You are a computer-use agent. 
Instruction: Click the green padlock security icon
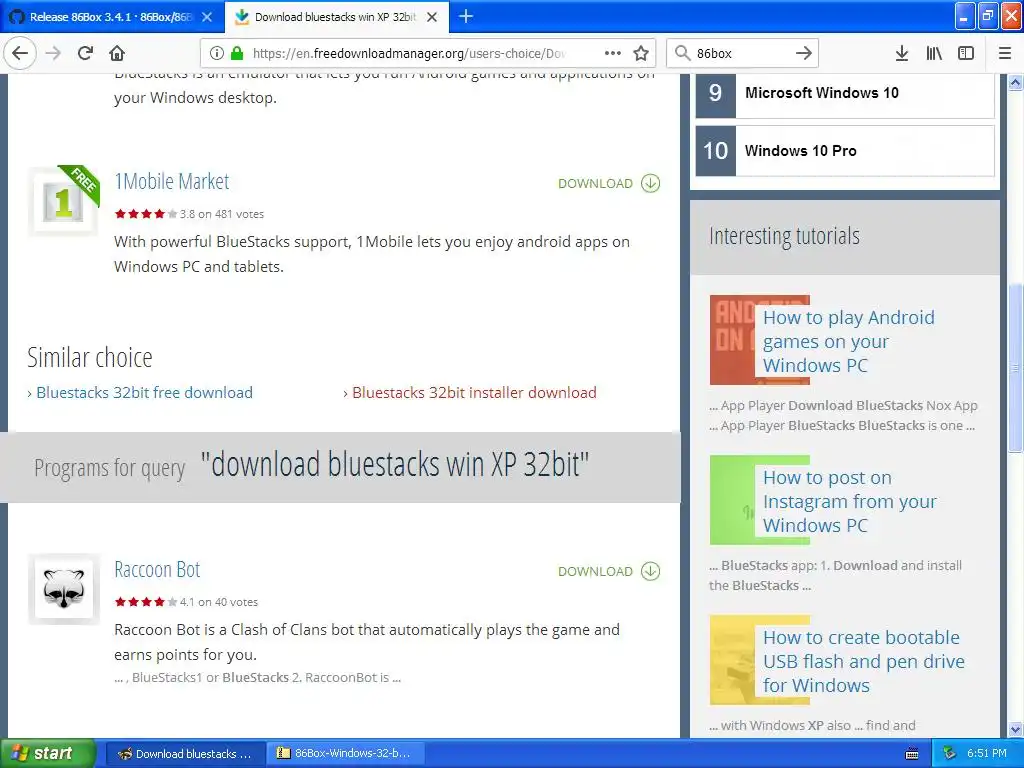click(237, 53)
